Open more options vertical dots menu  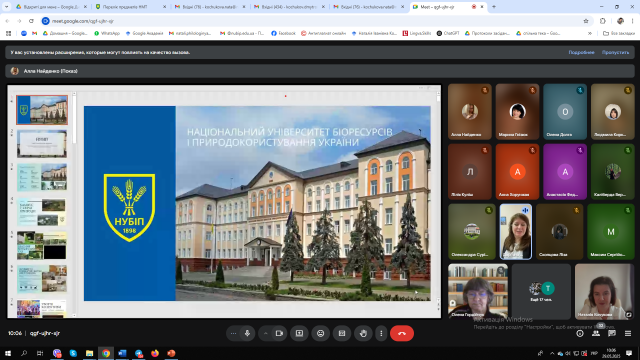click(381, 333)
